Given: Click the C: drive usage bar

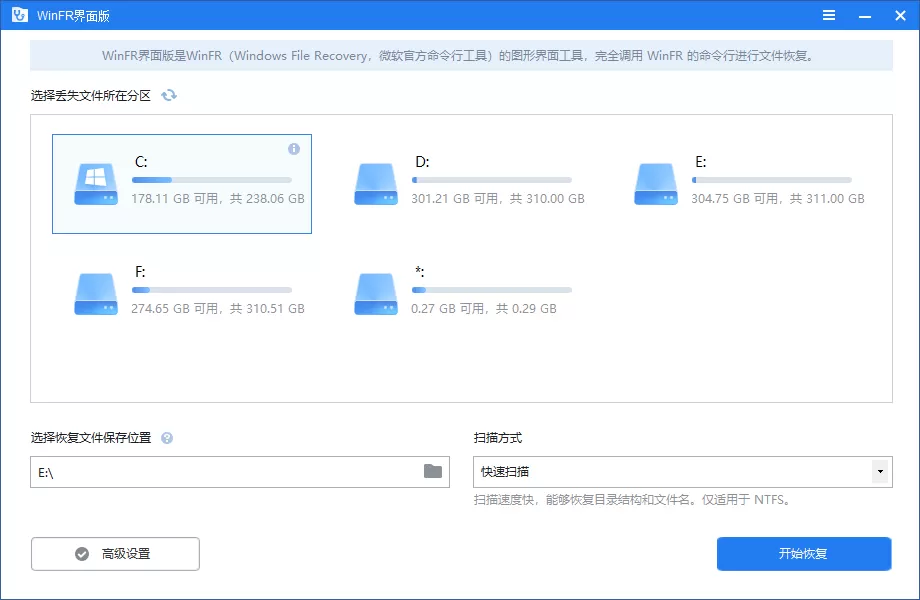Looking at the screenshot, I should pos(212,180).
